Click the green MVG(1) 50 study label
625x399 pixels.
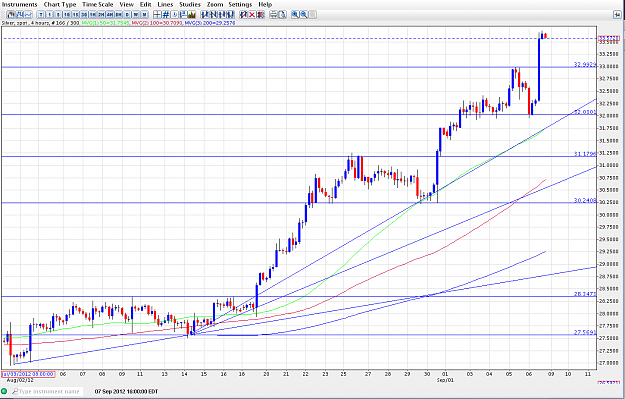pos(106,23)
